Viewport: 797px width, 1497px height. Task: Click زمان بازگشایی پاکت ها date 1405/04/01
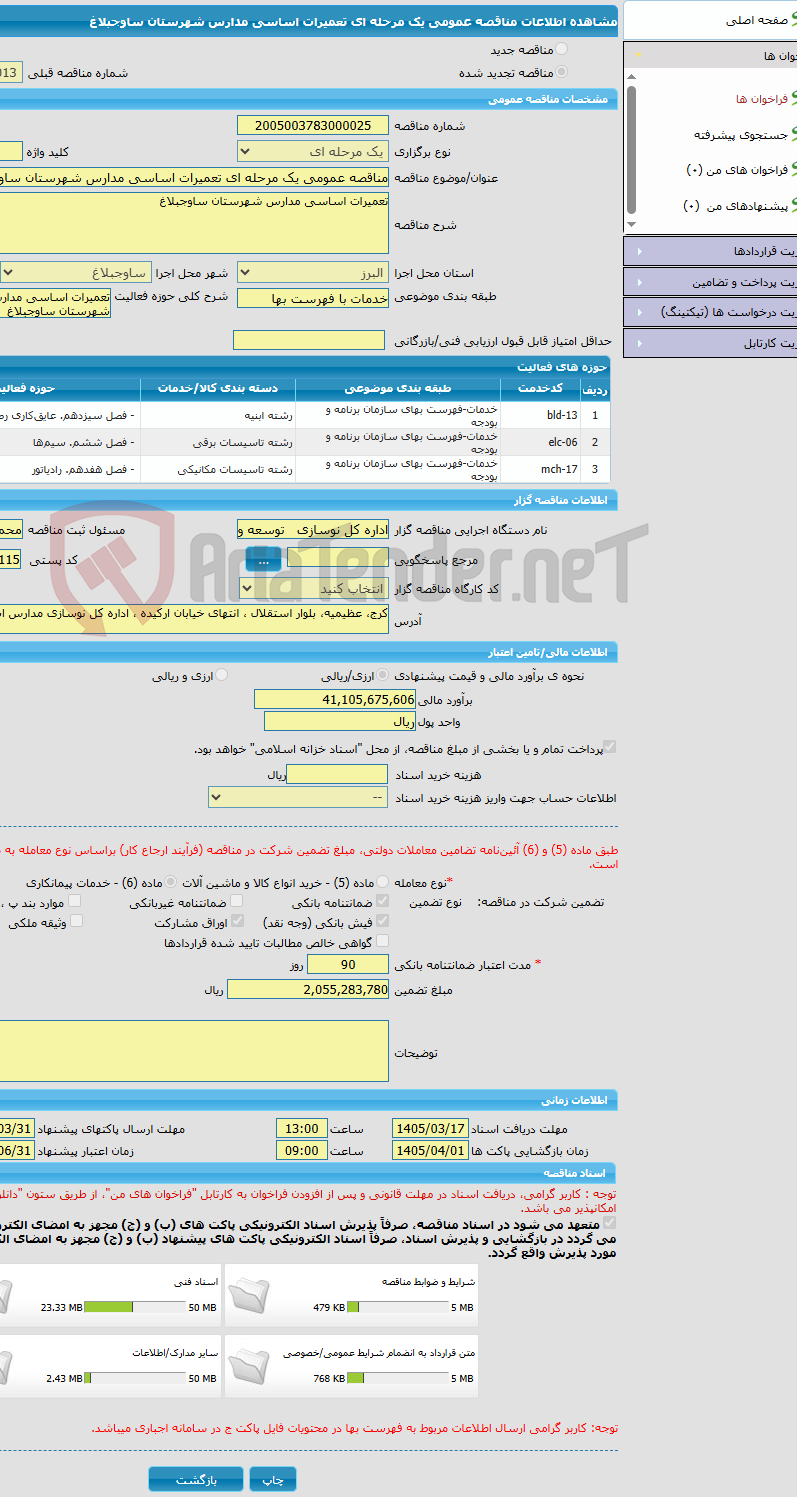(x=431, y=1151)
